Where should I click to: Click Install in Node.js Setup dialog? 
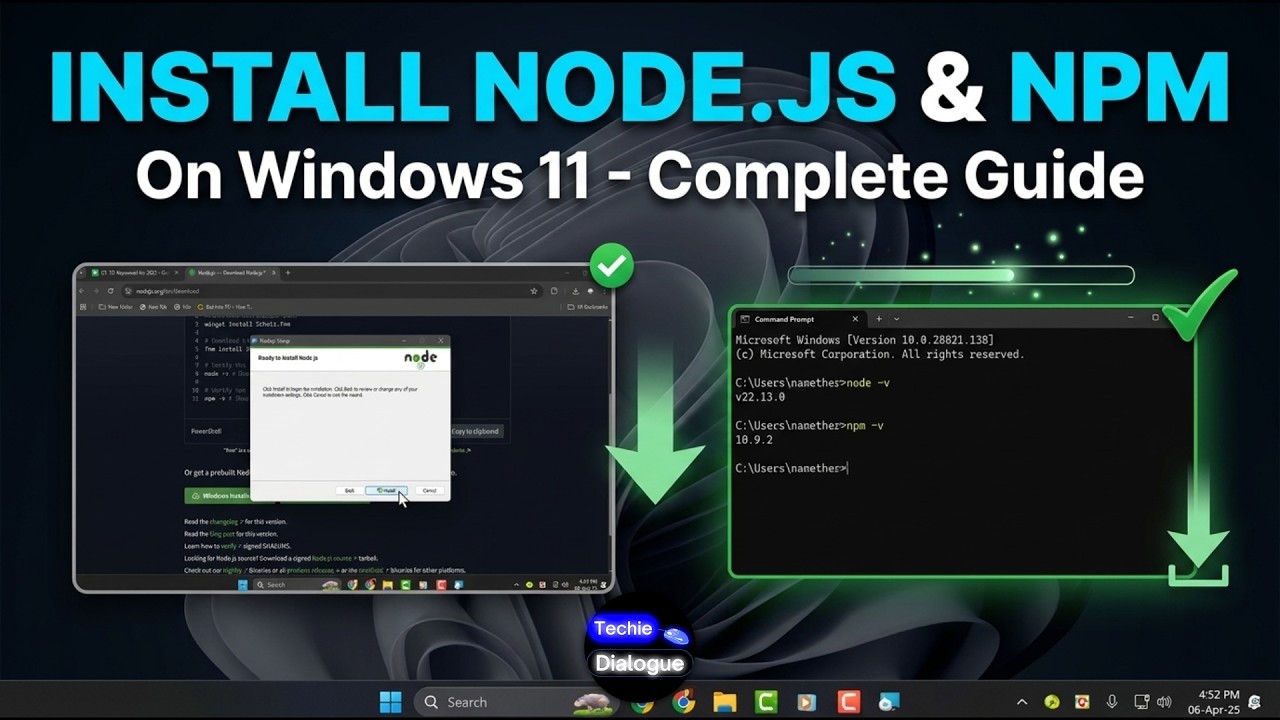pos(387,490)
